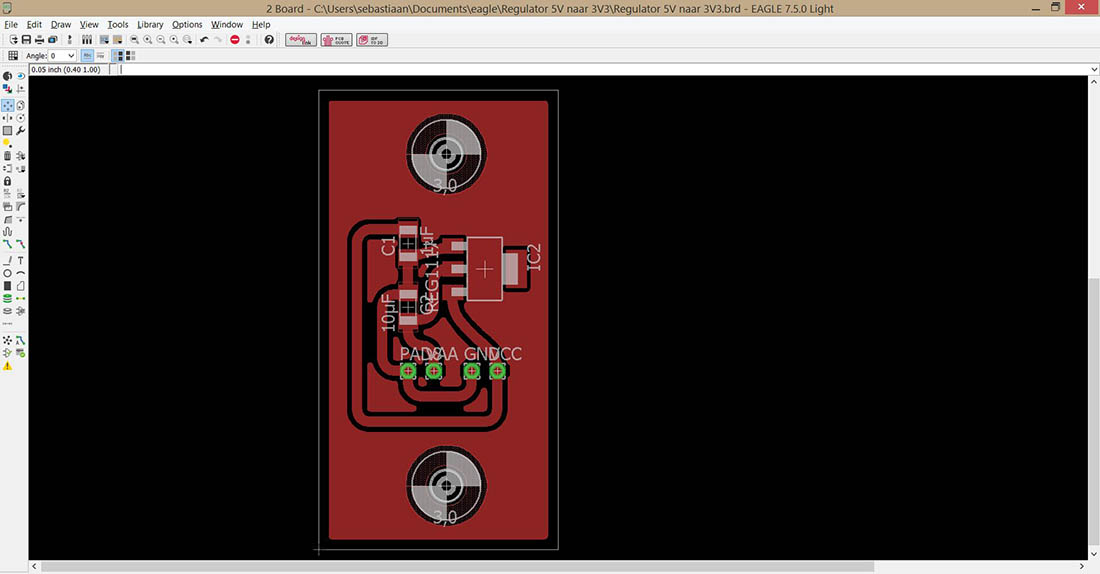
Task: Open the View menu
Action: [x=89, y=25]
